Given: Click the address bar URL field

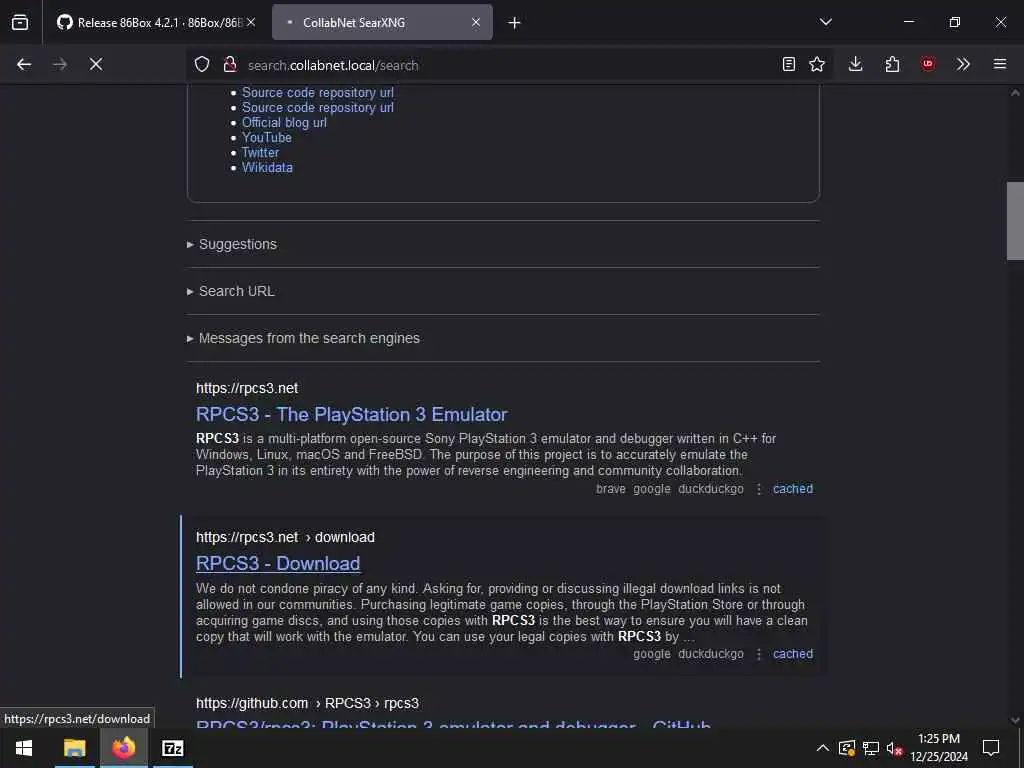Looking at the screenshot, I should (509, 65).
